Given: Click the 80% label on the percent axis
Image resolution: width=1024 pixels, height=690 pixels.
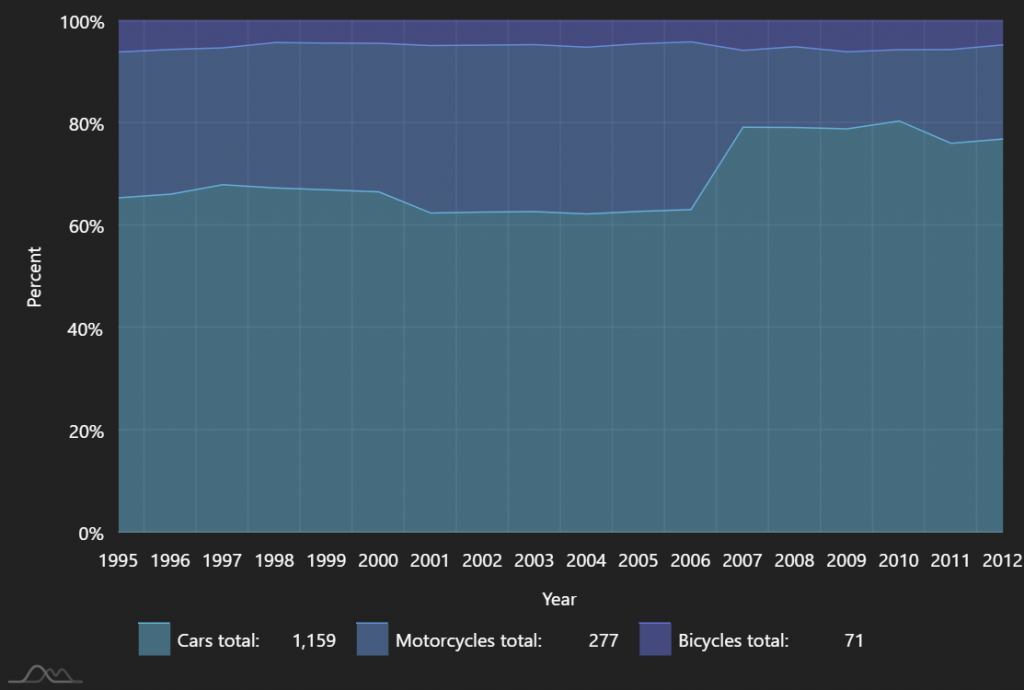Looking at the screenshot, I should pyautogui.click(x=87, y=124).
